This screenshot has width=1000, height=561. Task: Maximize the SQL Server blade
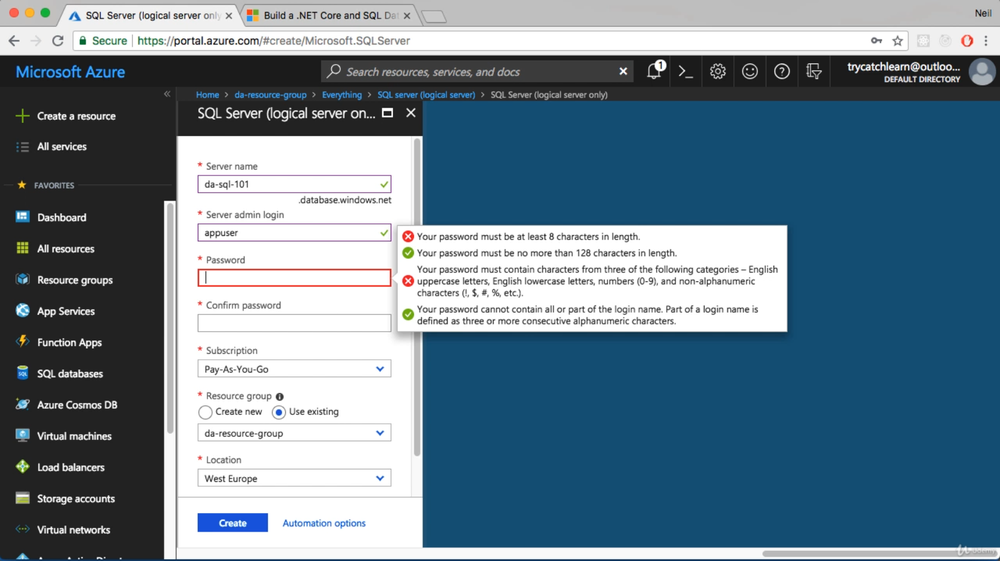(x=387, y=113)
